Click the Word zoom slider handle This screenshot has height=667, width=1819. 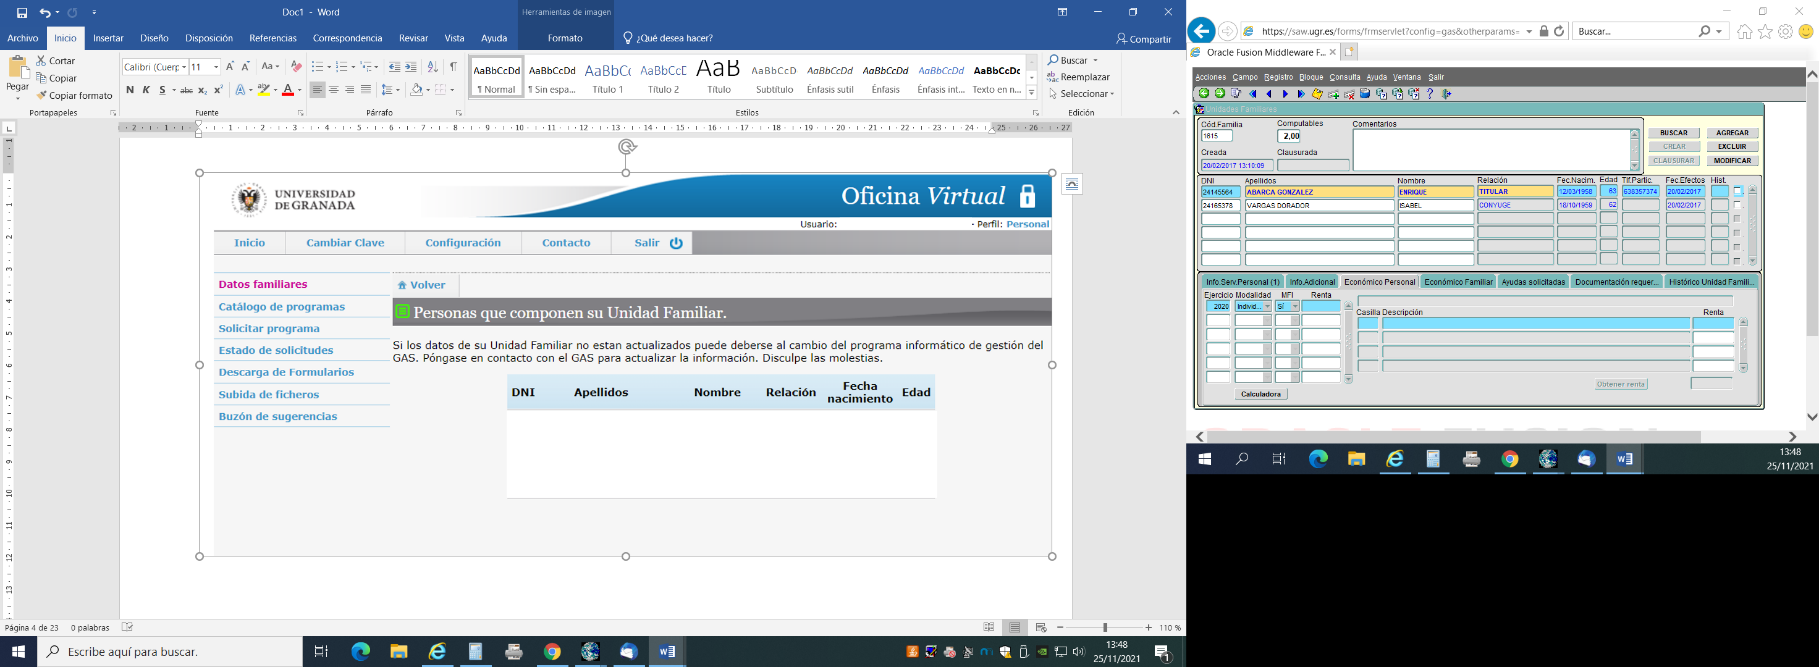(1104, 627)
